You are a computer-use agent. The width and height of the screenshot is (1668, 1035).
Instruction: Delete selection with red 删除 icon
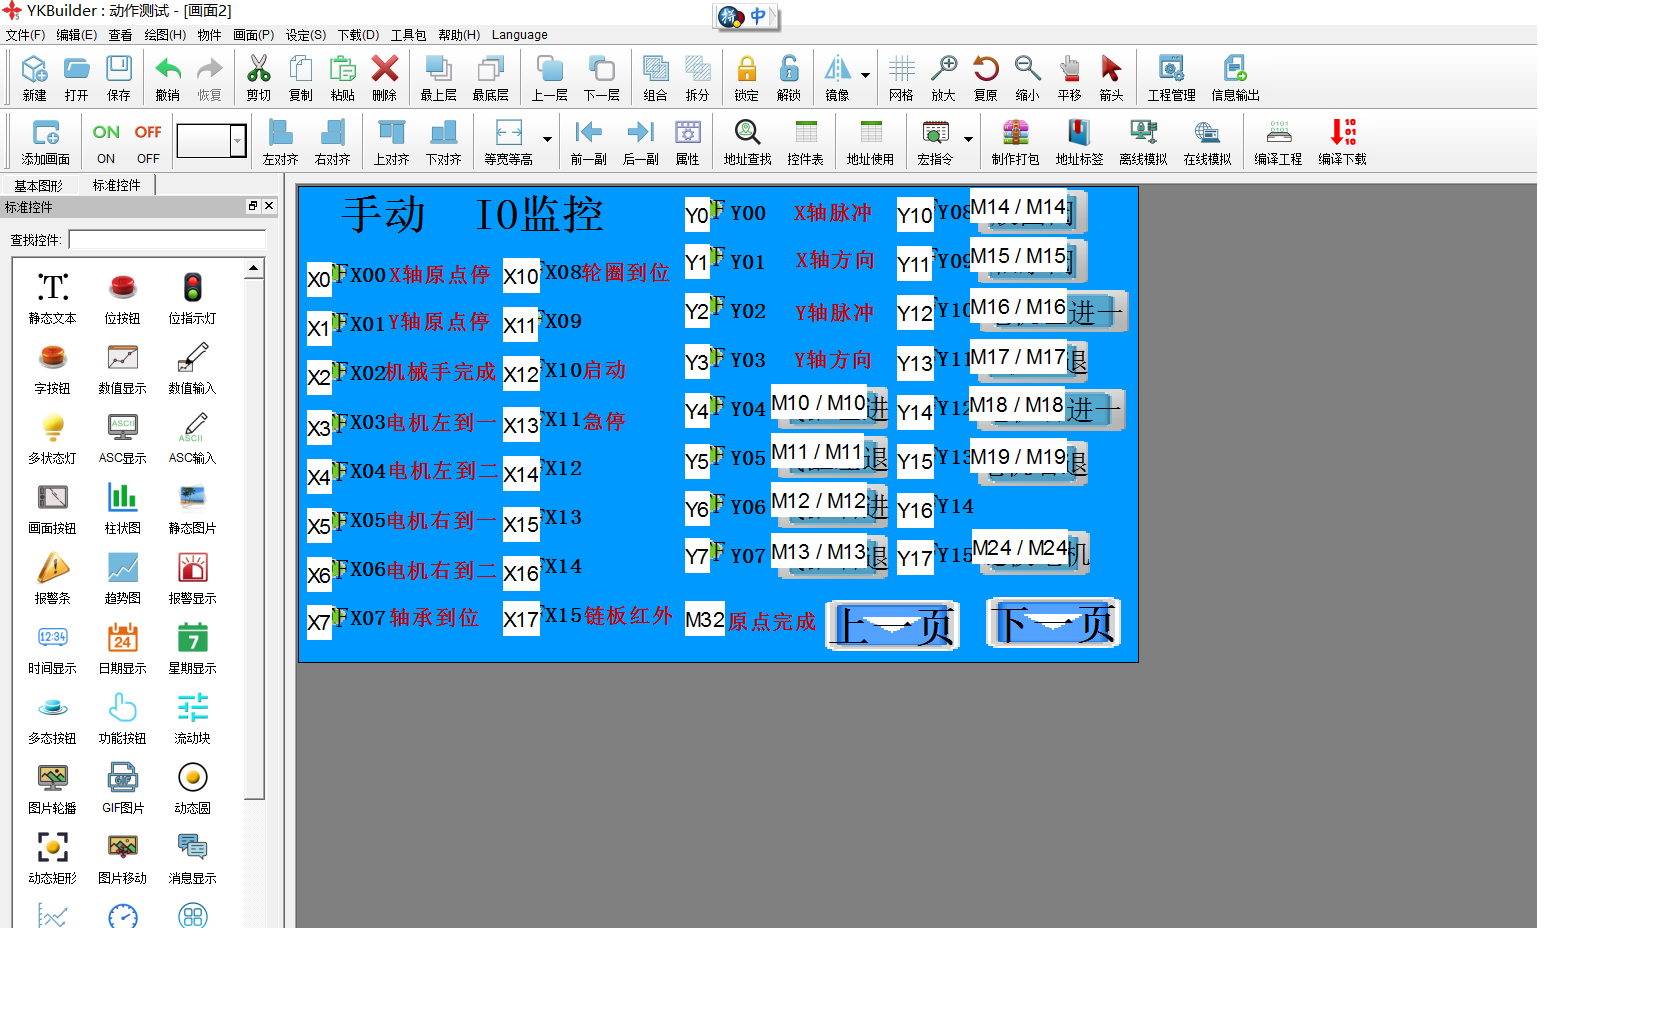click(384, 77)
